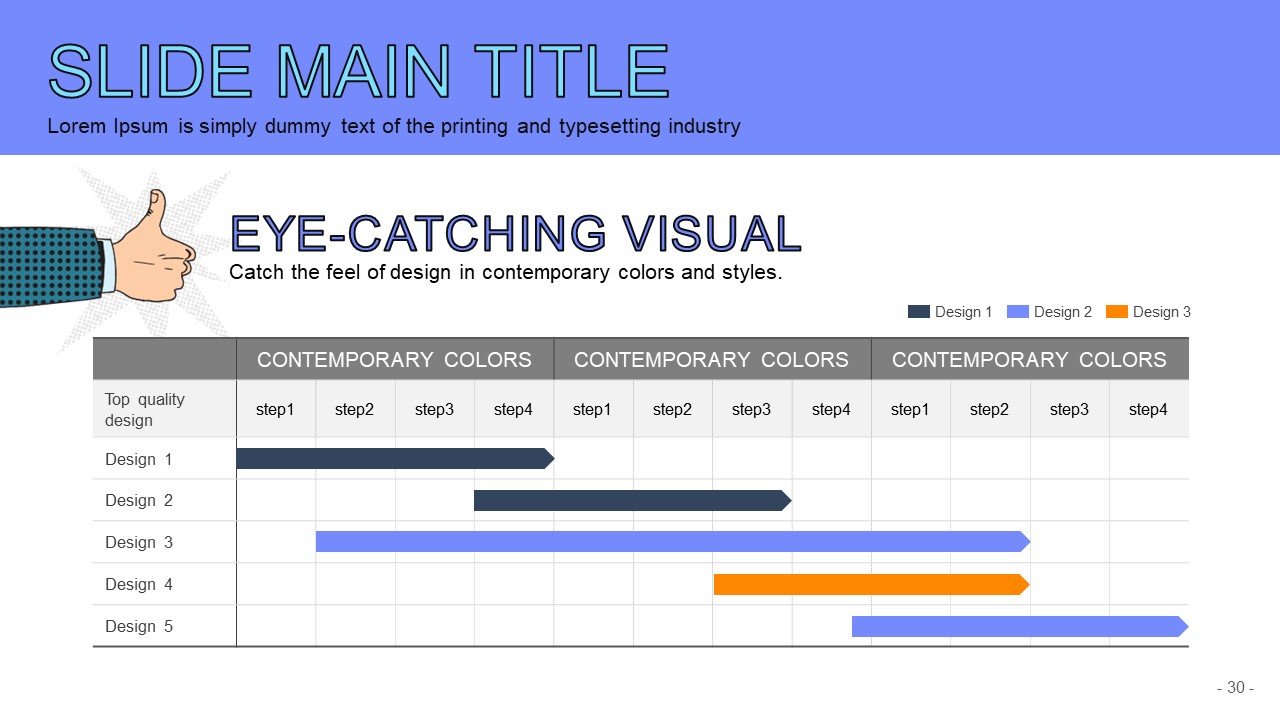Select the Top quality design cell
1280x720 pixels.
click(x=145, y=409)
